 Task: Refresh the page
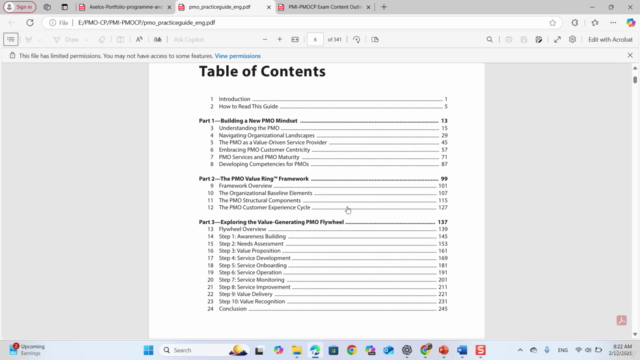coord(30,23)
